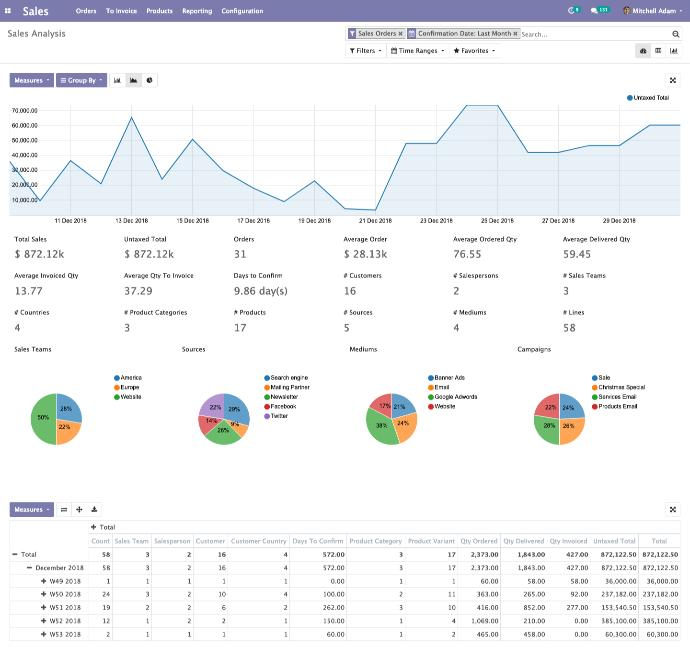This screenshot has height=656, width=690.
Task: Toggle the Untaxed Total legend series
Action: (x=650, y=98)
